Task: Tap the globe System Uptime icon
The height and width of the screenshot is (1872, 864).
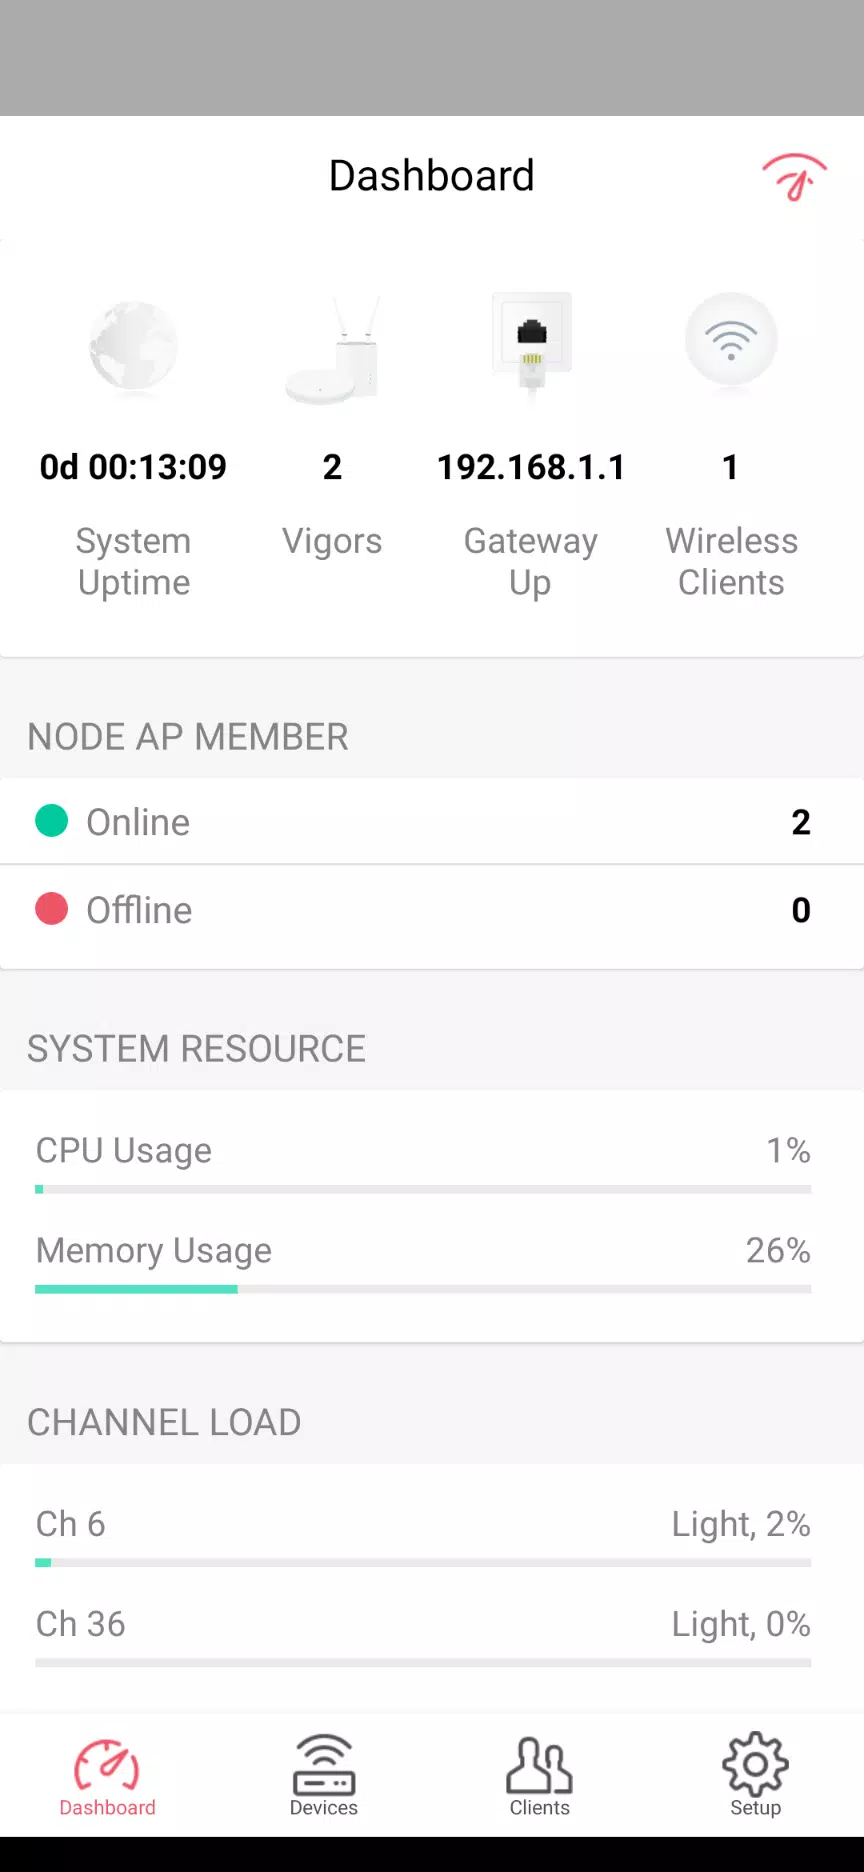Action: point(133,346)
